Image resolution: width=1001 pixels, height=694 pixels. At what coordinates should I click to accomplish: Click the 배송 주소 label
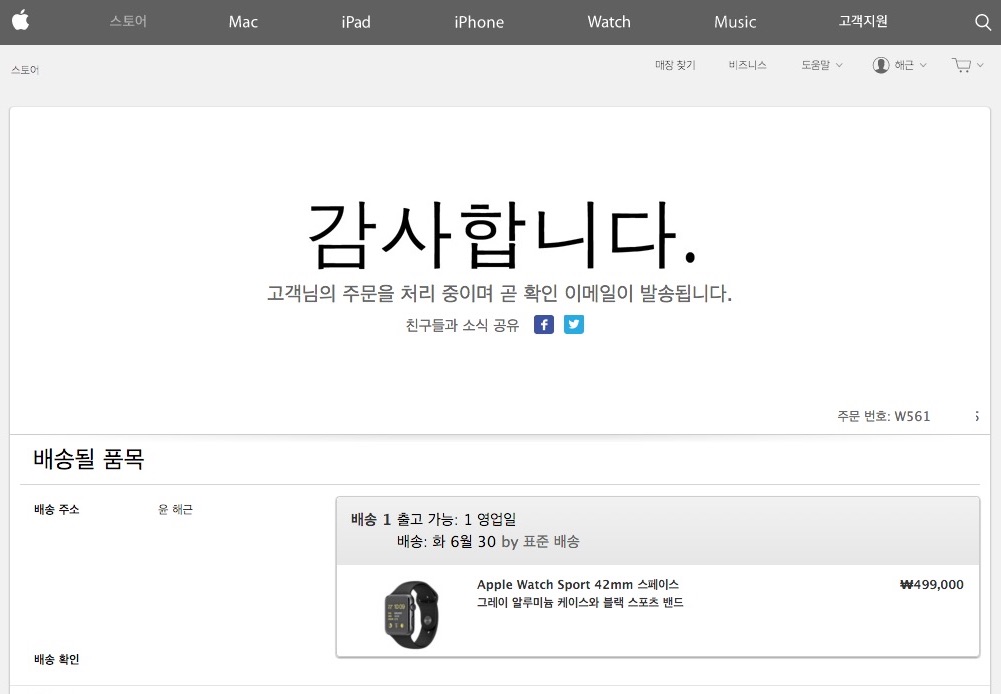tap(57, 509)
